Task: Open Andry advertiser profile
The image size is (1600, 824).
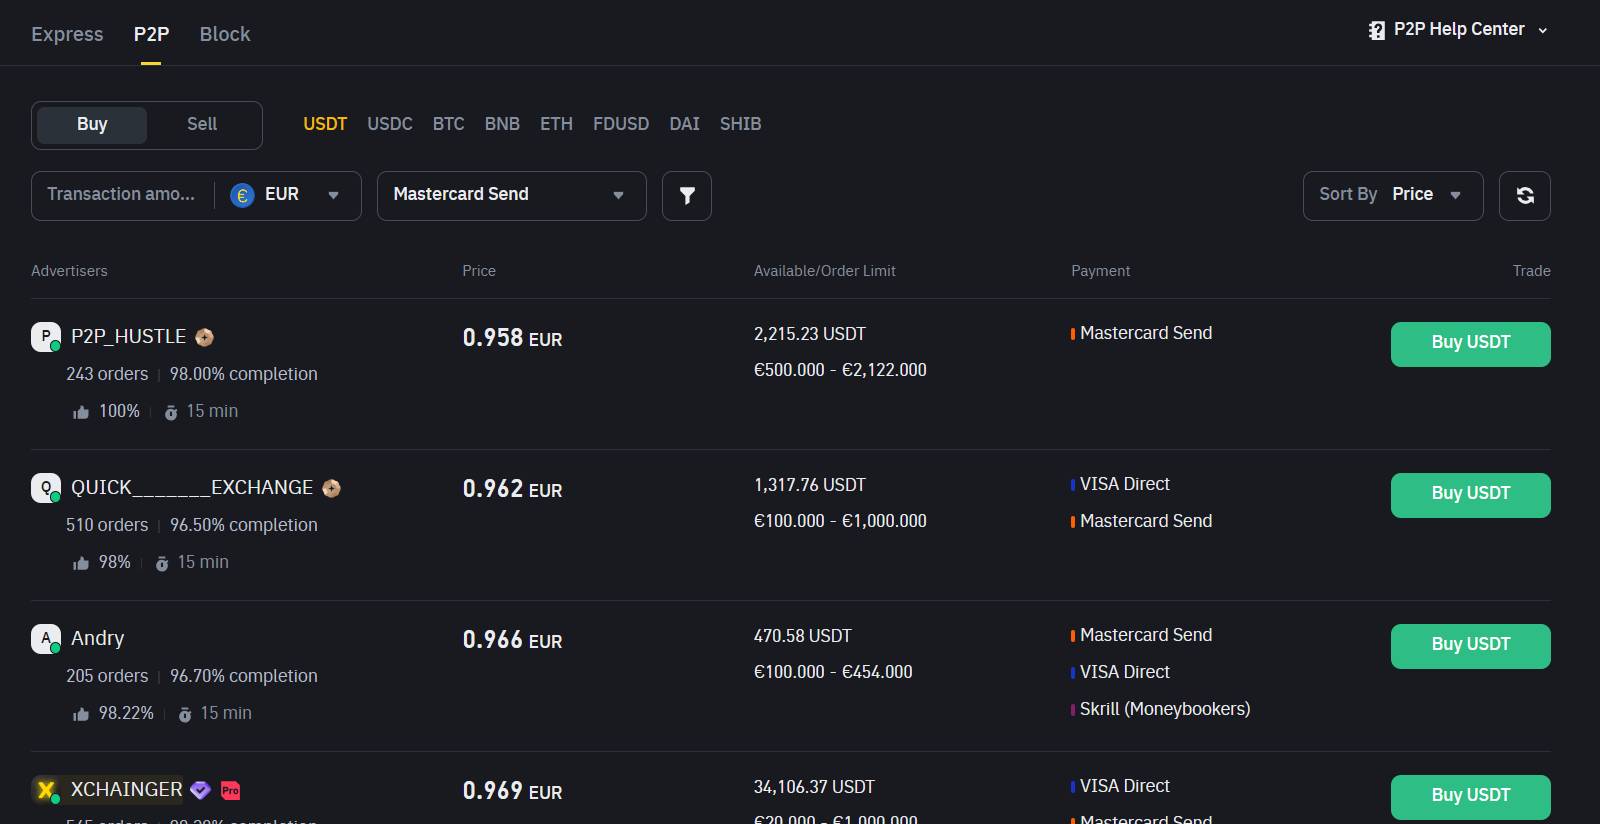Action: pyautogui.click(x=98, y=639)
